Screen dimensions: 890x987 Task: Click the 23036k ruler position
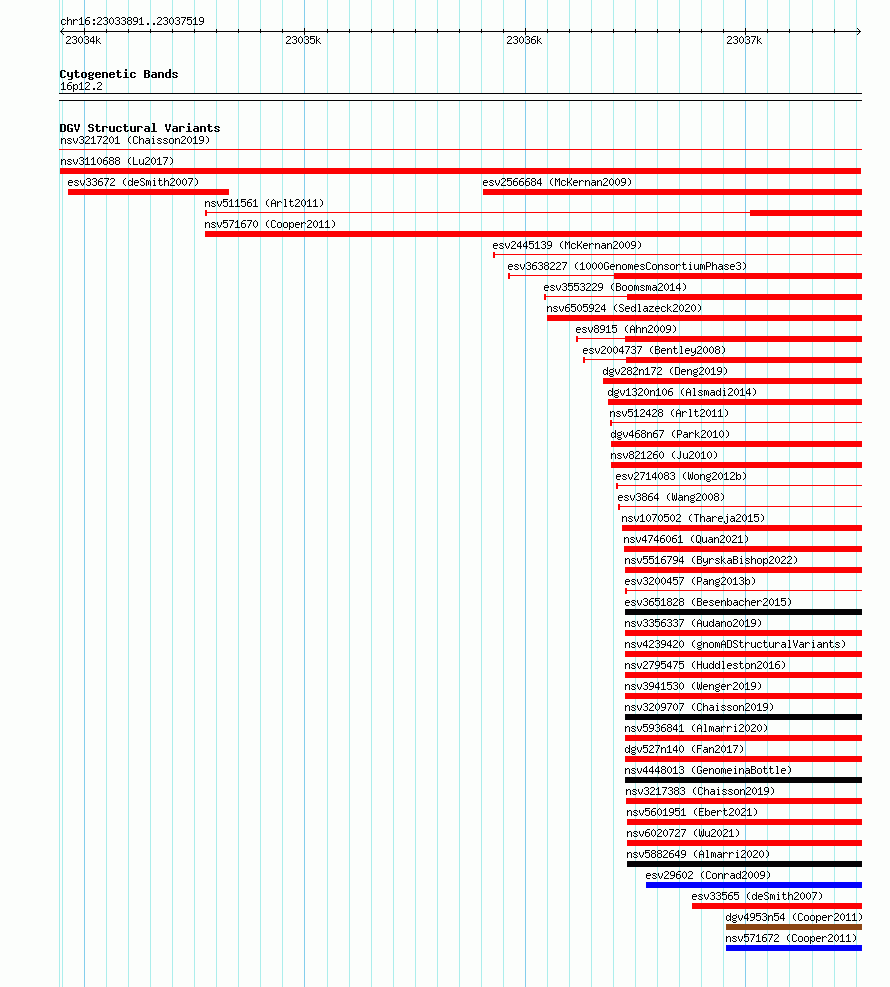pyautogui.click(x=524, y=40)
